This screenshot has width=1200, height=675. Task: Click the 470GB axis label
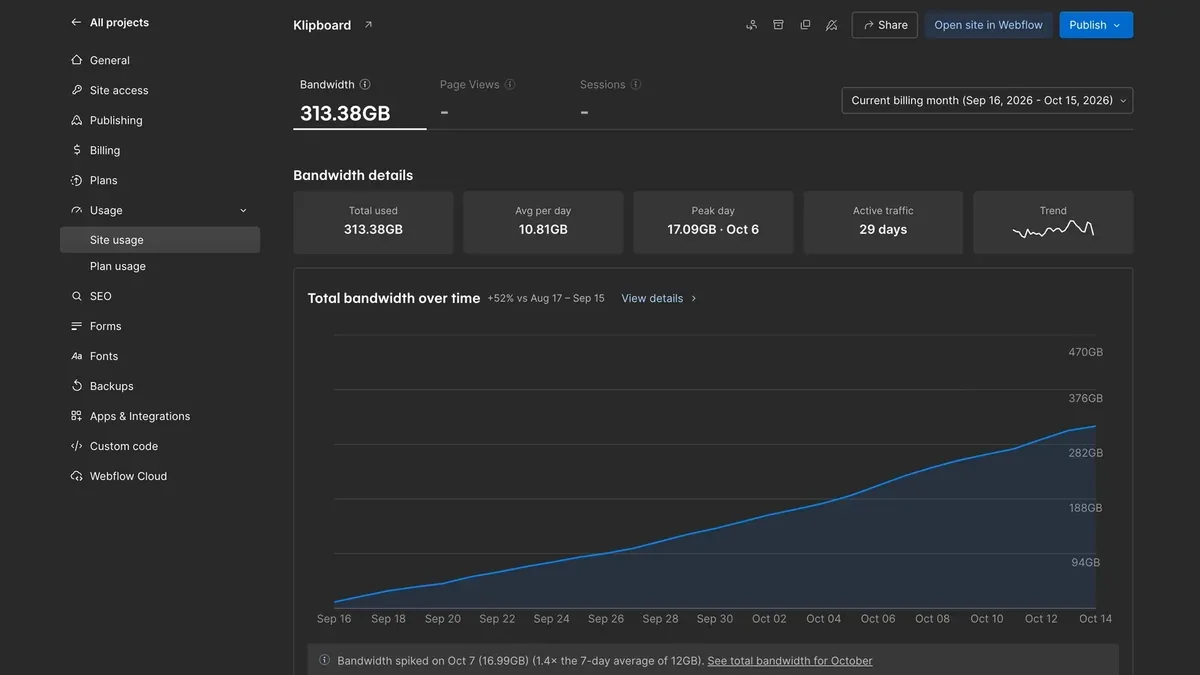tap(1085, 352)
